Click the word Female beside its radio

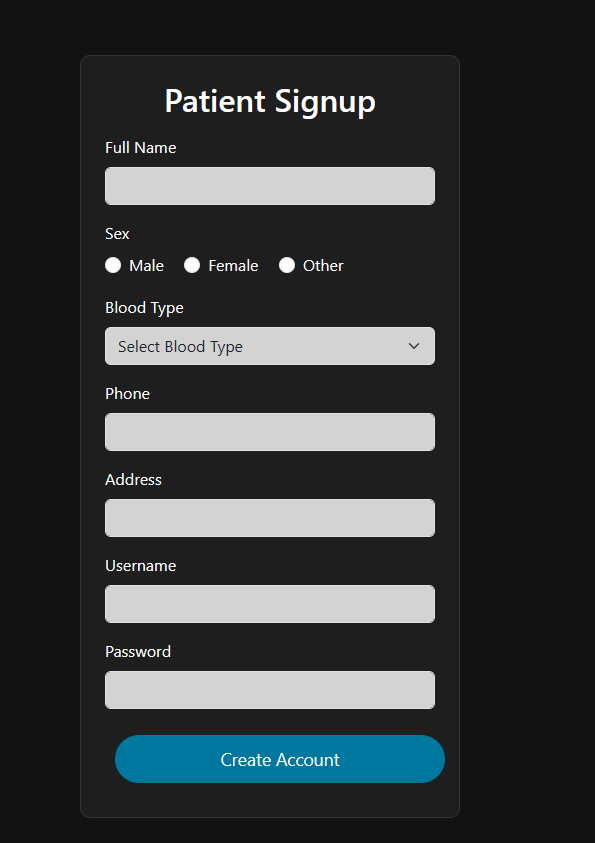(x=233, y=266)
